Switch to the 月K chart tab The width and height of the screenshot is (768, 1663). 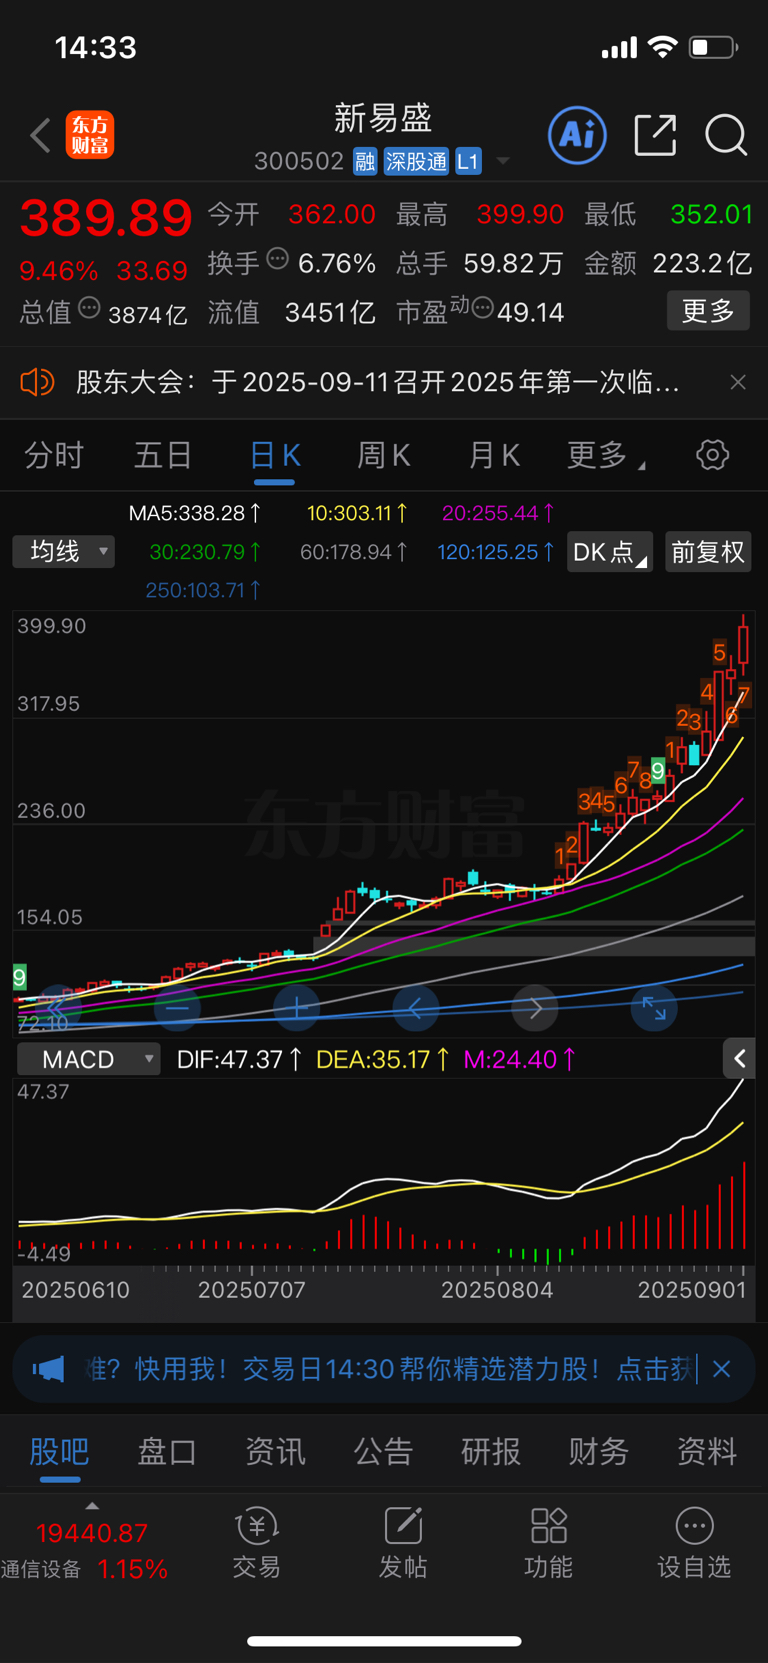tap(494, 456)
